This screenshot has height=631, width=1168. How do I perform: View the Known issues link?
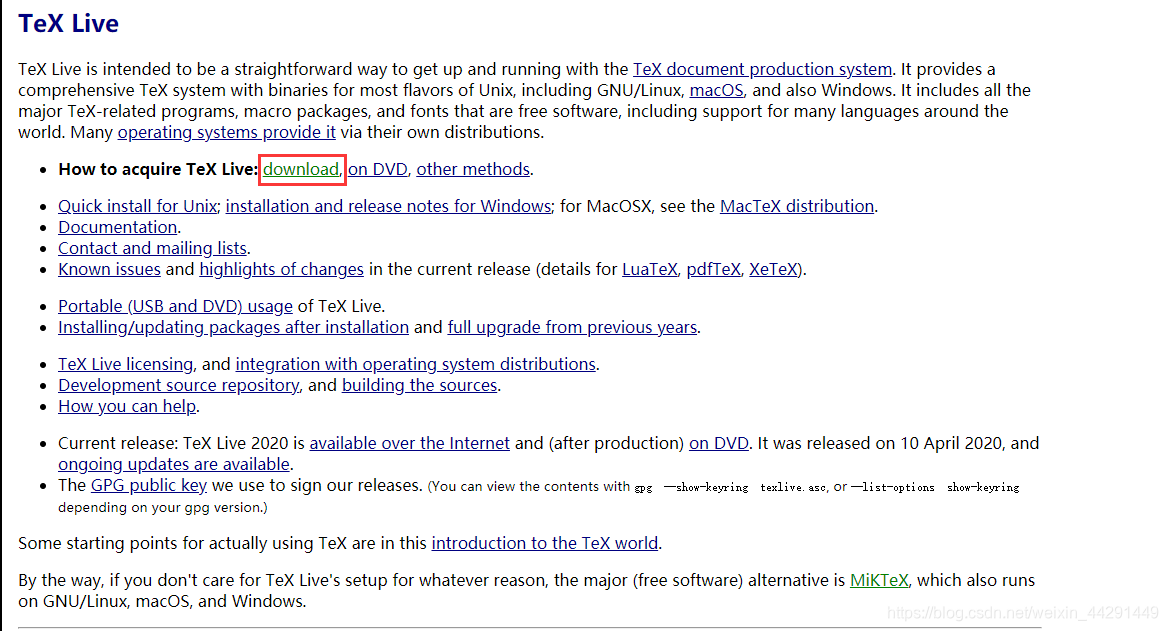(x=110, y=269)
